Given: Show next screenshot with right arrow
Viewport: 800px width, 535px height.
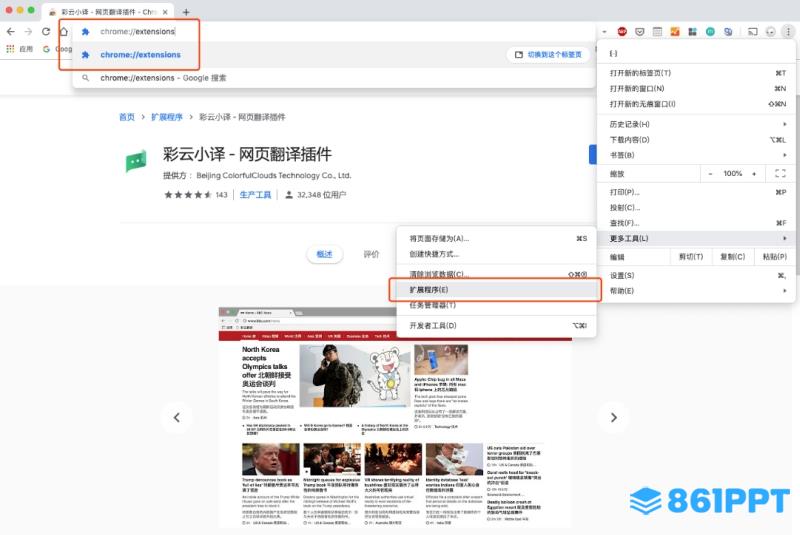Looking at the screenshot, I should pos(614,418).
